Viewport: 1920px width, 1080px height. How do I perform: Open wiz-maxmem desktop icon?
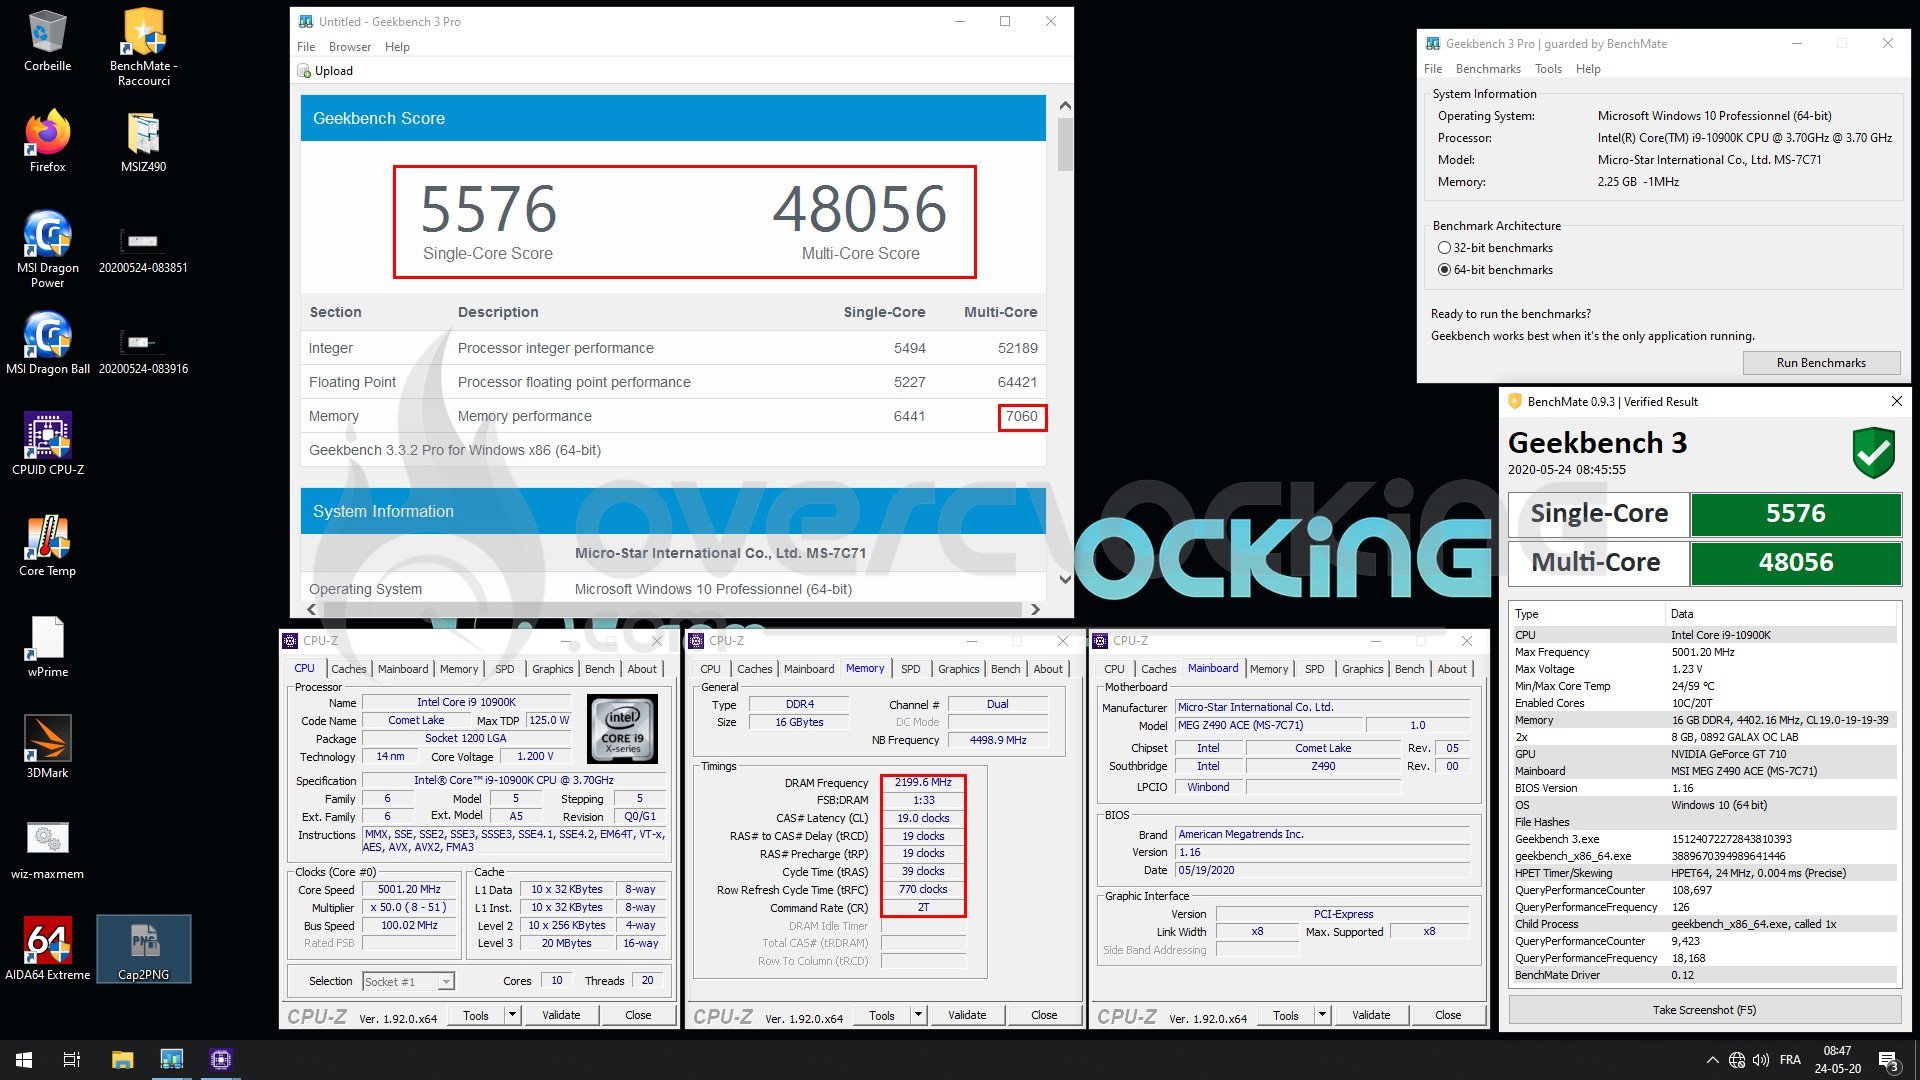[47, 848]
